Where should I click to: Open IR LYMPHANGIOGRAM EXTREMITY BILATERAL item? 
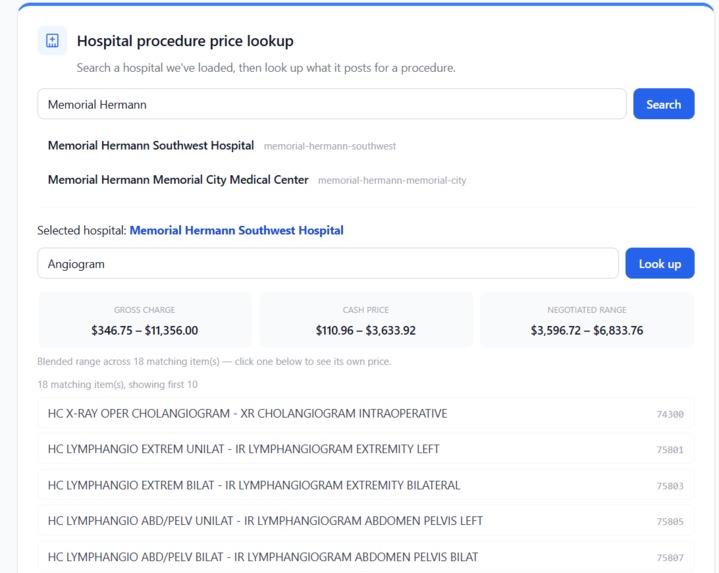pyautogui.click(x=365, y=485)
